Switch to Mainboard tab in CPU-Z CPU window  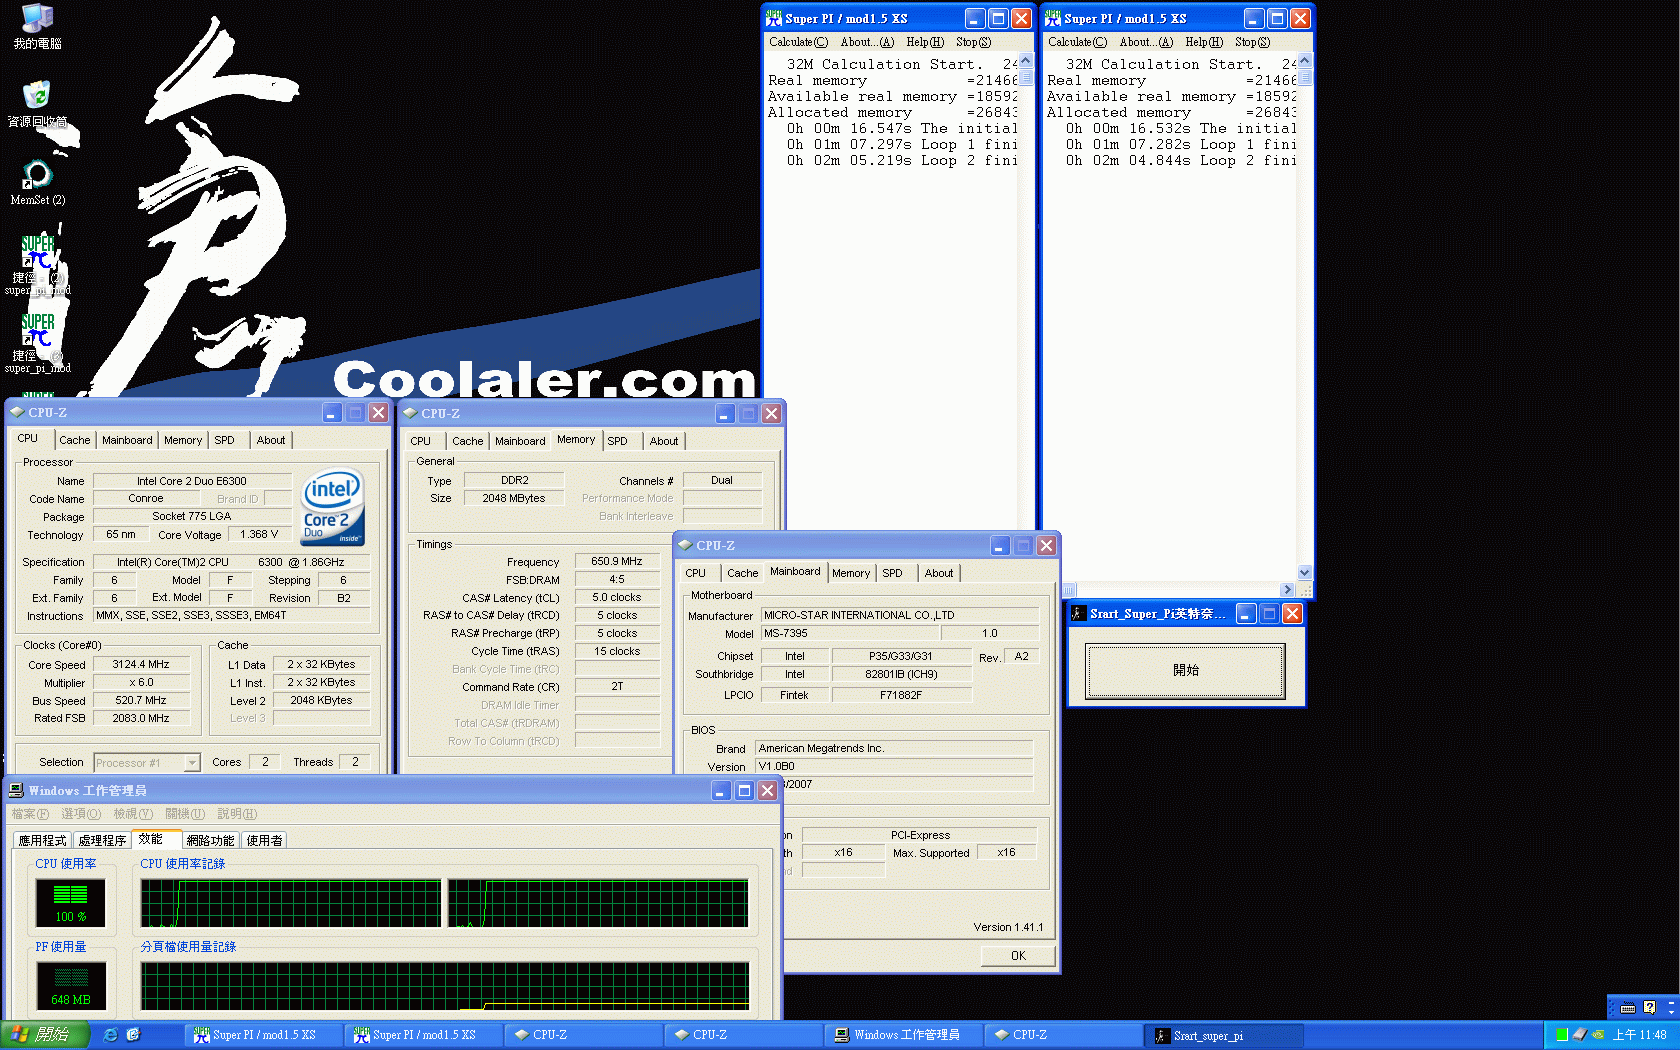127,440
